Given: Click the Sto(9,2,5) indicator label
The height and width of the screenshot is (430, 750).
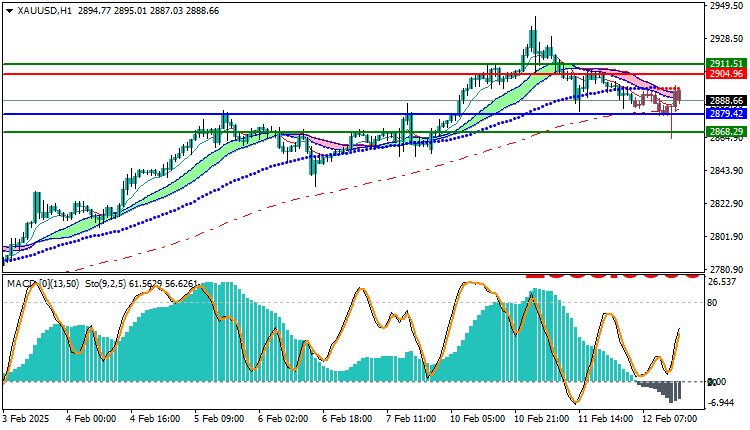Looking at the screenshot, I should click(106, 284).
